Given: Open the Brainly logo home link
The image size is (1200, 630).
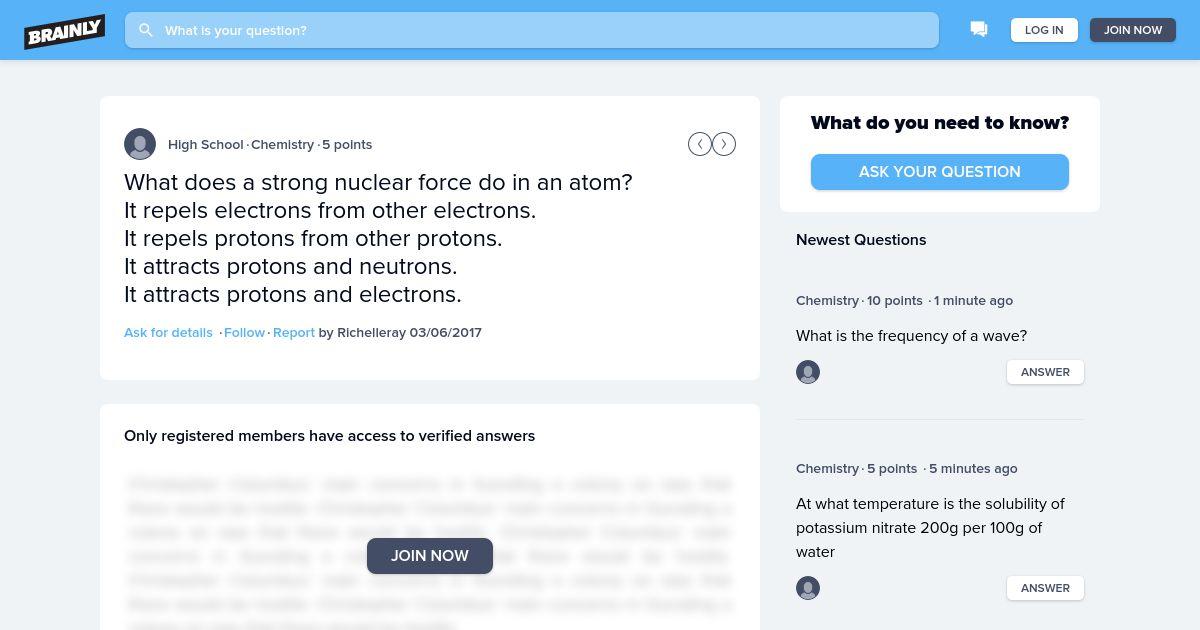Looking at the screenshot, I should click(x=65, y=31).
